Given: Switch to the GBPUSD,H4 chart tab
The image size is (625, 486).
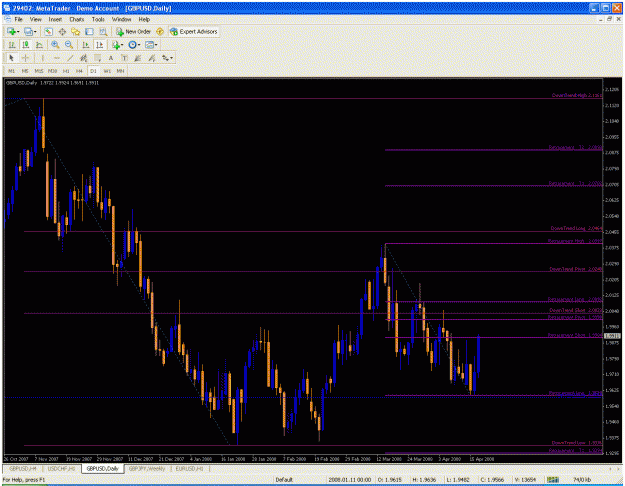Looking at the screenshot, I should click(22, 468).
